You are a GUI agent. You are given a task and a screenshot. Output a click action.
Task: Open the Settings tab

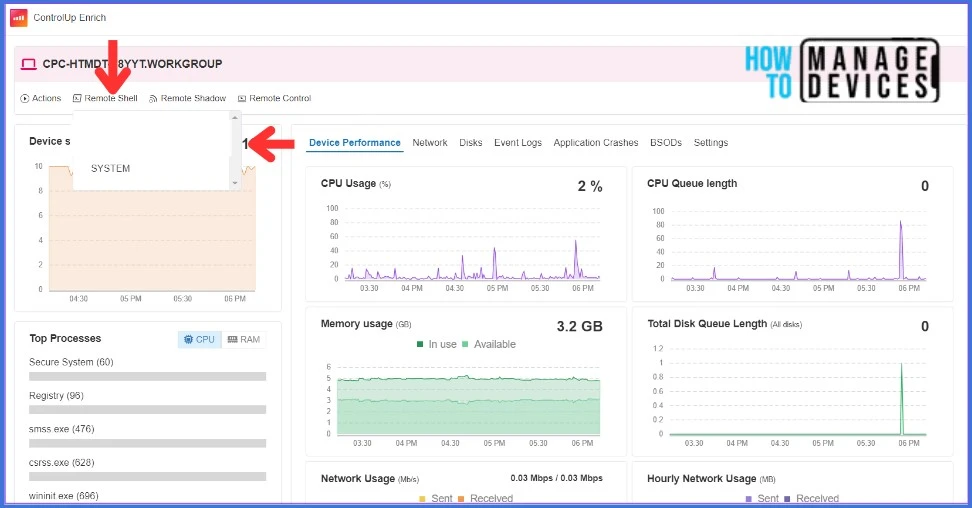[x=710, y=143]
